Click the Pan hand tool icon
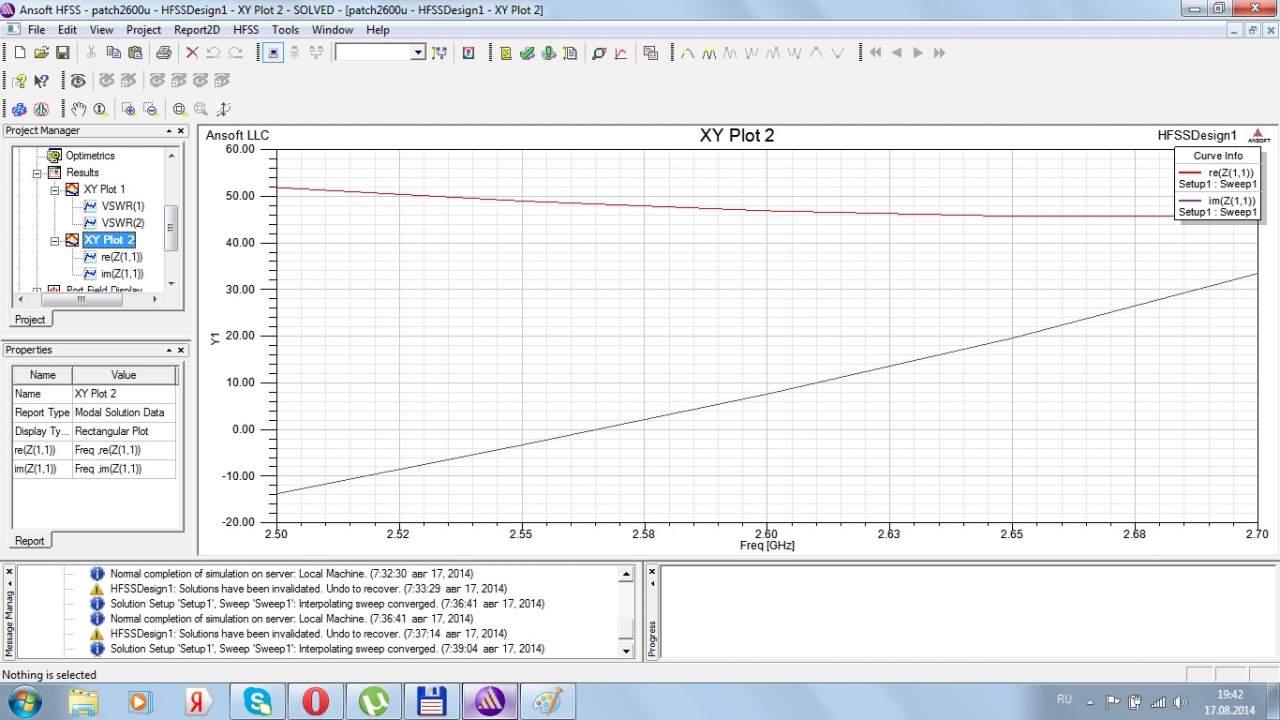Screen dimensions: 1280x720 click(78, 109)
